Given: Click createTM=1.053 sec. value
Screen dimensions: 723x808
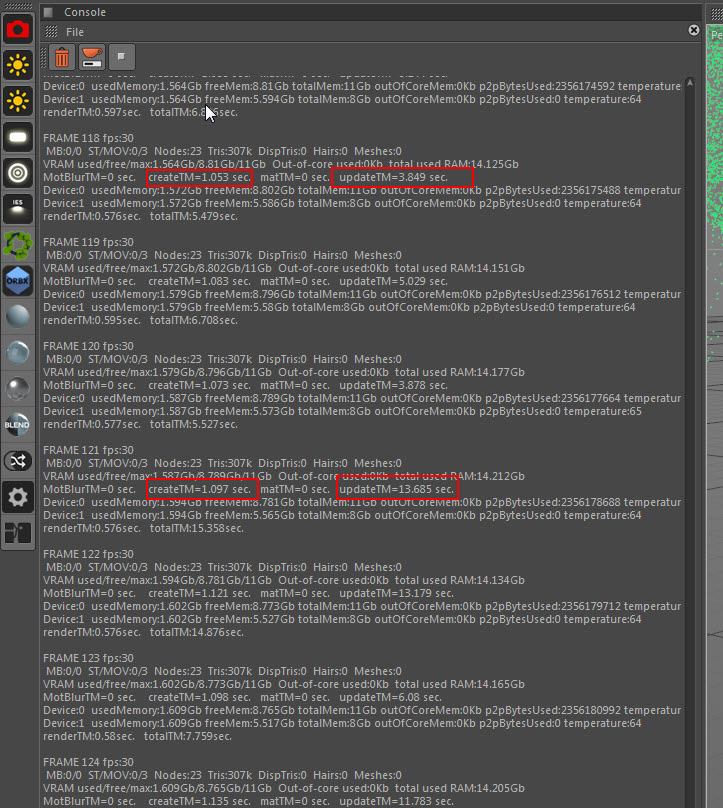Looking at the screenshot, I should 199,177.
